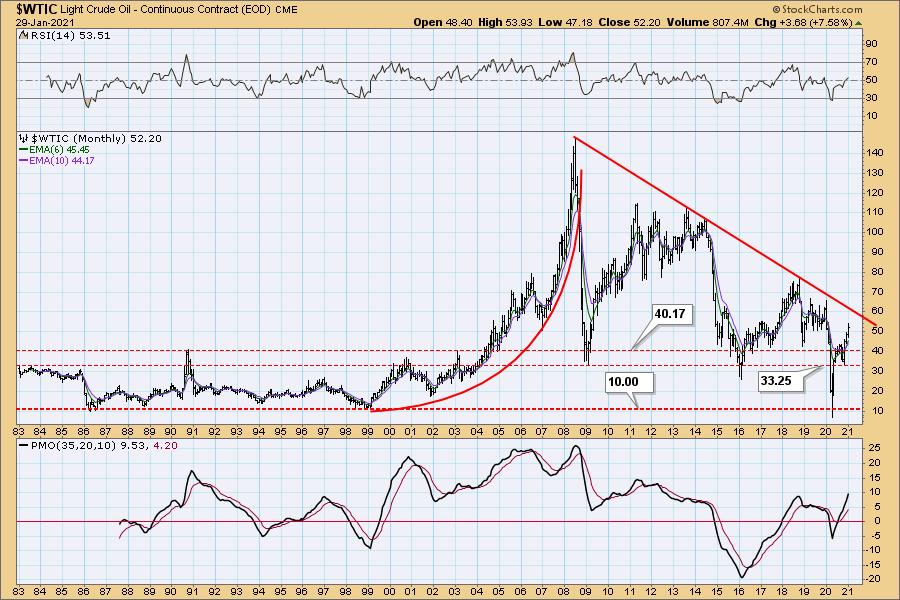Click the Chg +3.68 (+7.58%) reading
Viewport: 900px width, 600px height.
[804, 22]
